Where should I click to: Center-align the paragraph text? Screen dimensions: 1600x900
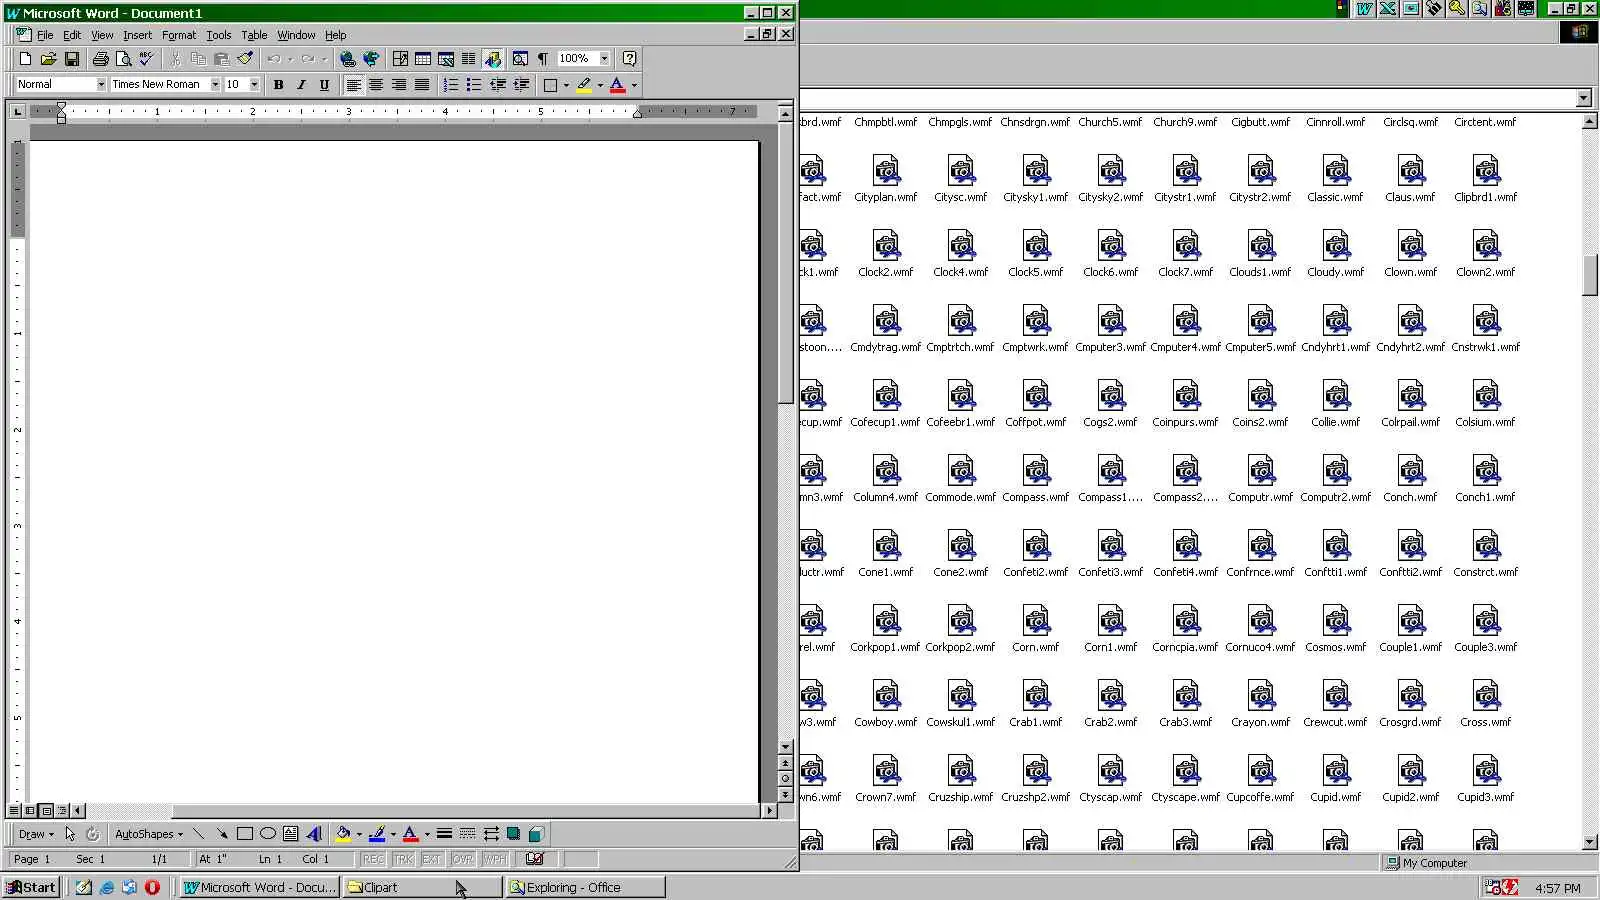click(x=376, y=85)
